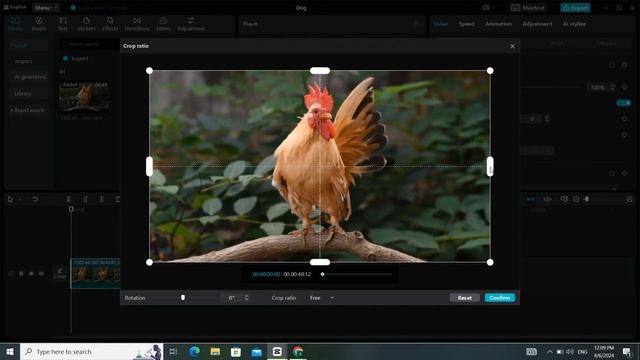
Task: Click the volume icon in system tray
Action: pos(570,352)
